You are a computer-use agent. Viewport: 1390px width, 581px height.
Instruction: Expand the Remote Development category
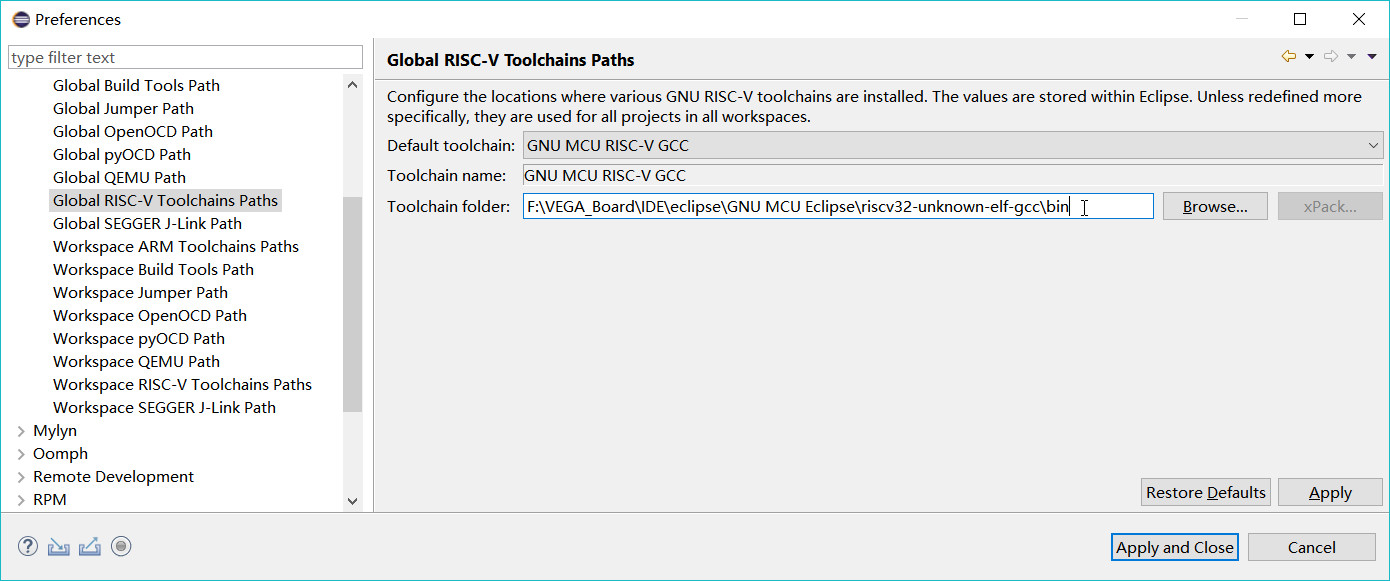[22, 477]
